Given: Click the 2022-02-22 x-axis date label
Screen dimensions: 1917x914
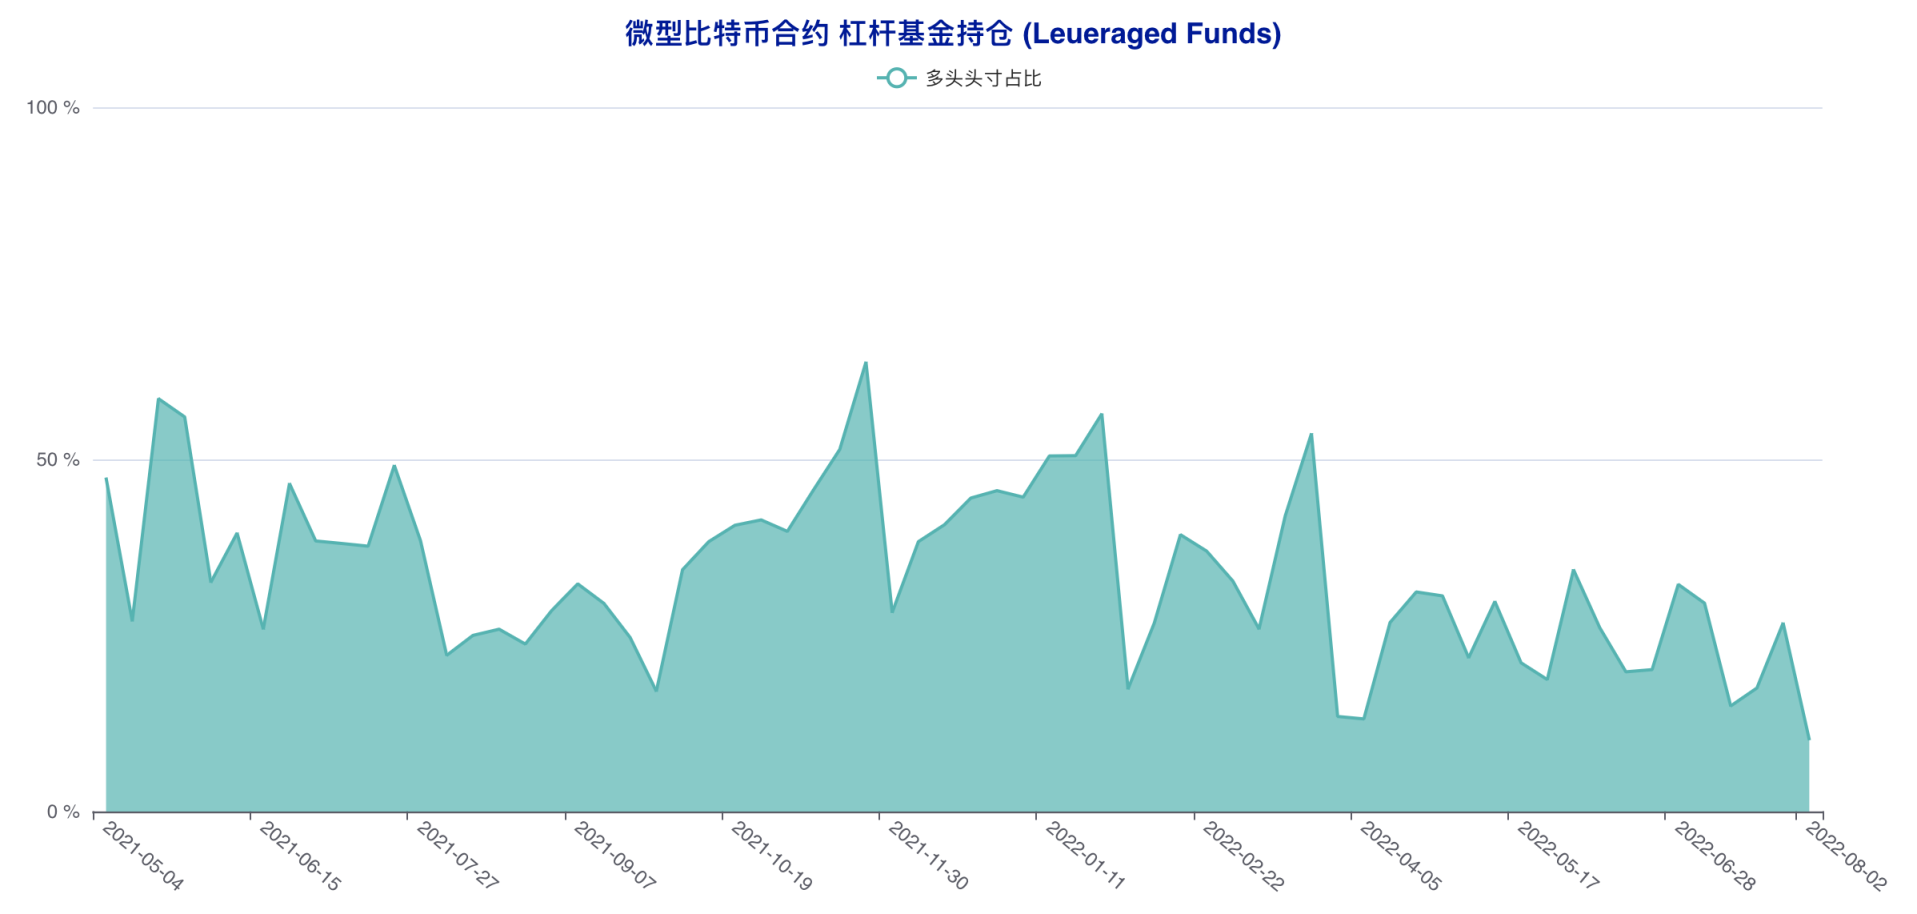Looking at the screenshot, I should click(x=1243, y=856).
